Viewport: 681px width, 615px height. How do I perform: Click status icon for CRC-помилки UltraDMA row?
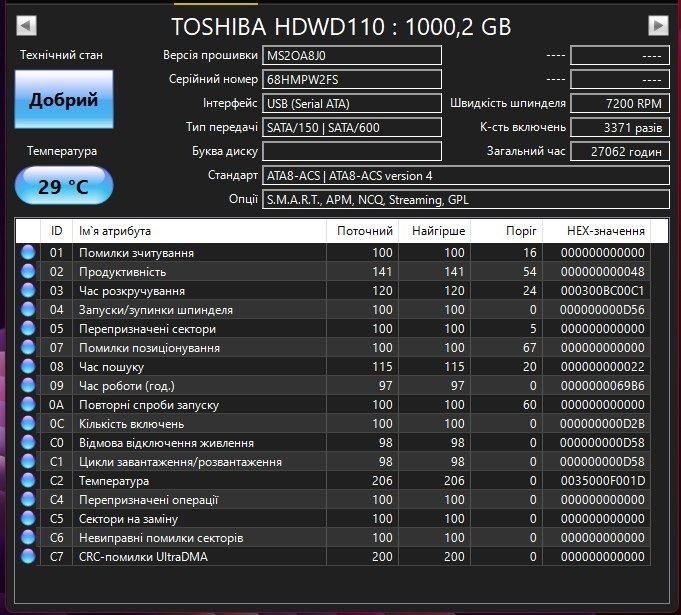[28, 556]
